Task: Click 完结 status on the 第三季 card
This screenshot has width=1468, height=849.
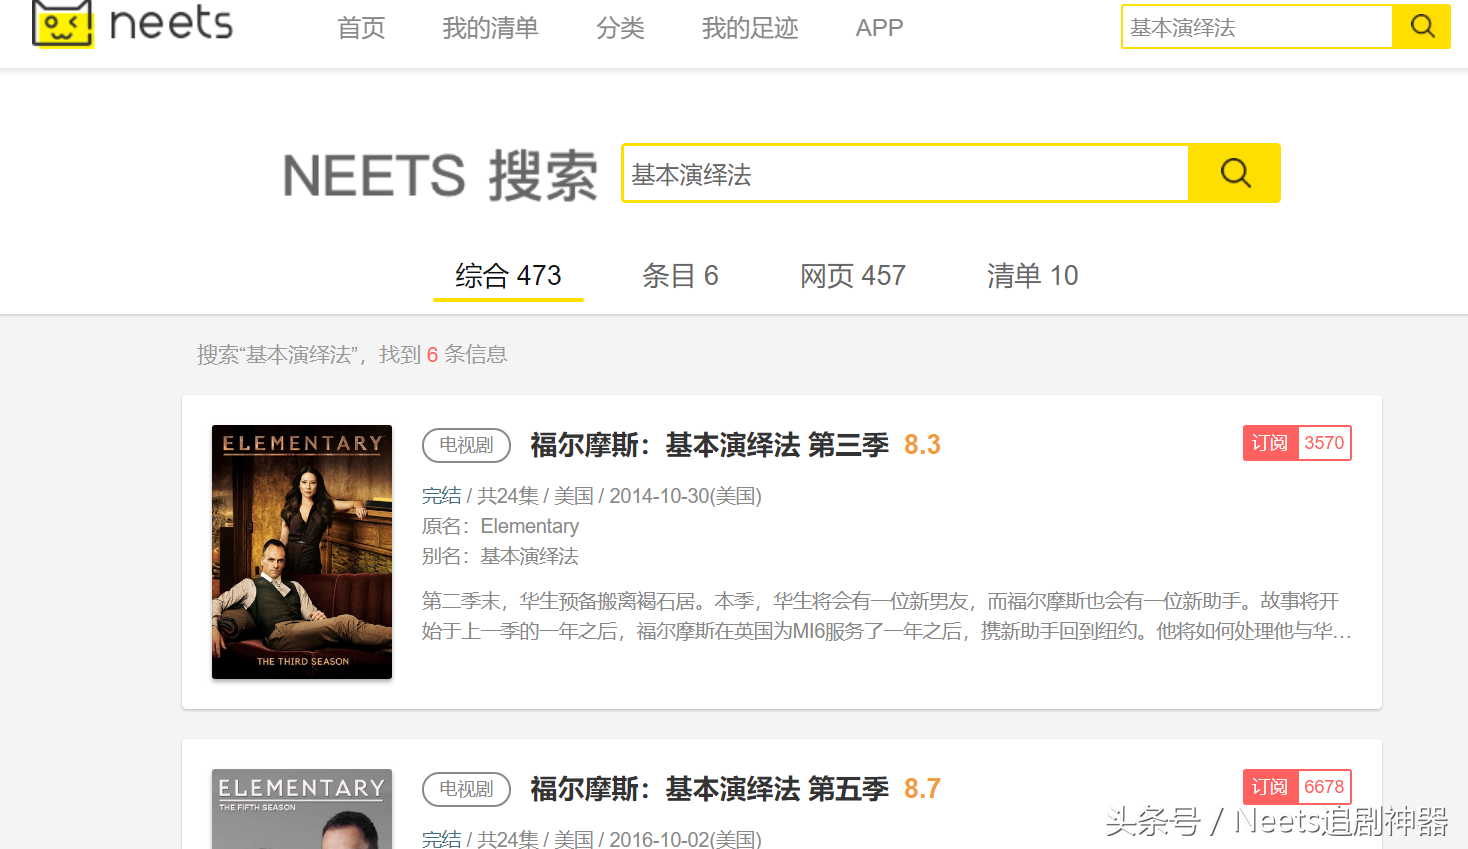Action: (441, 496)
